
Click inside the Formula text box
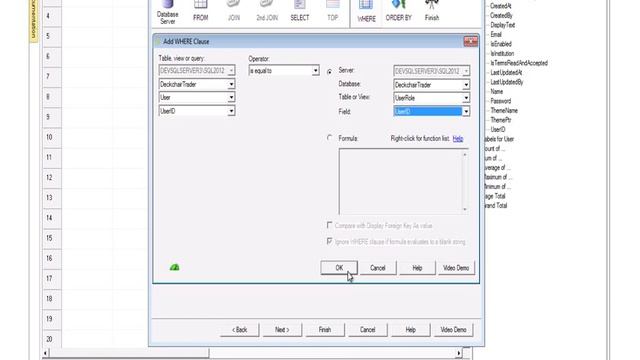tap(400, 181)
